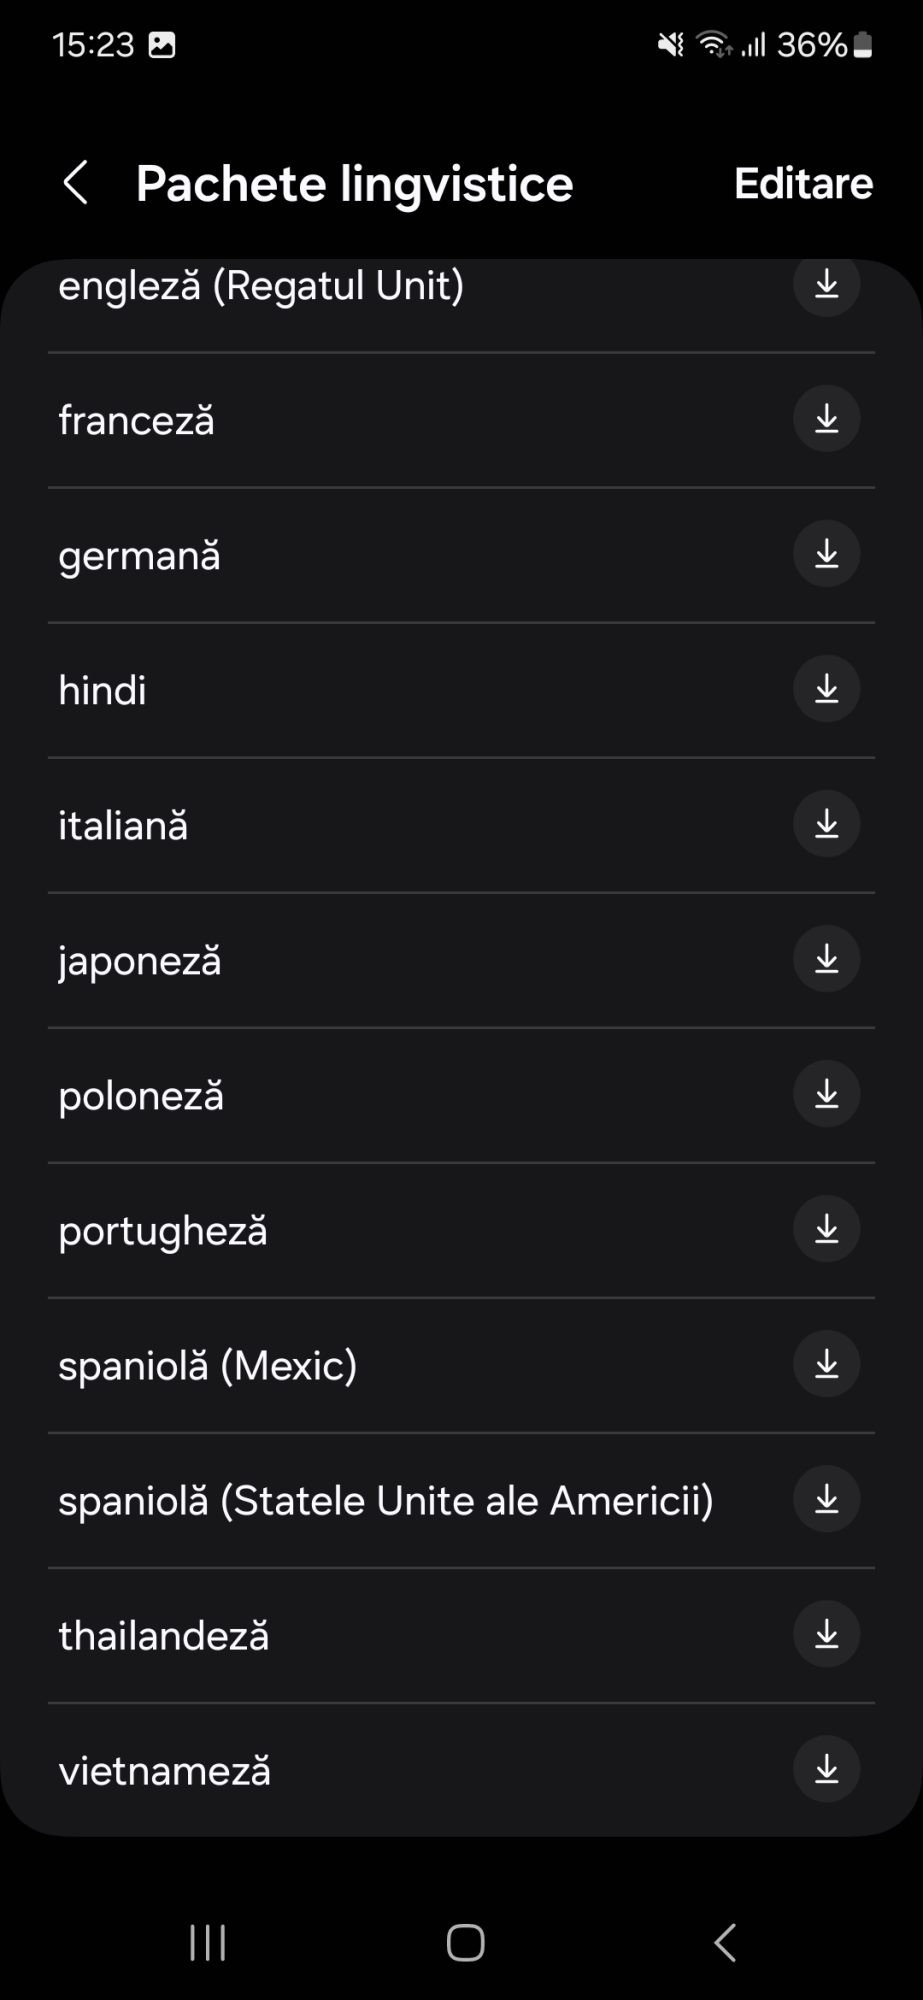Image resolution: width=923 pixels, height=2000 pixels.
Task: Open the recent apps navigation button
Action: [208, 1943]
